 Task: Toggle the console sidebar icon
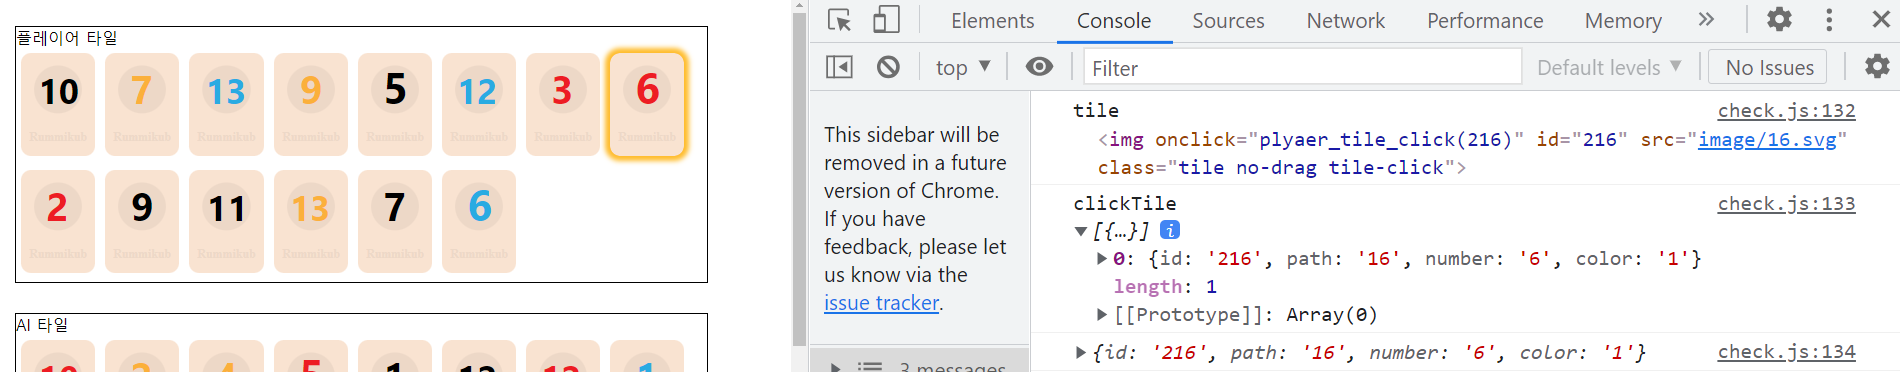tap(839, 67)
